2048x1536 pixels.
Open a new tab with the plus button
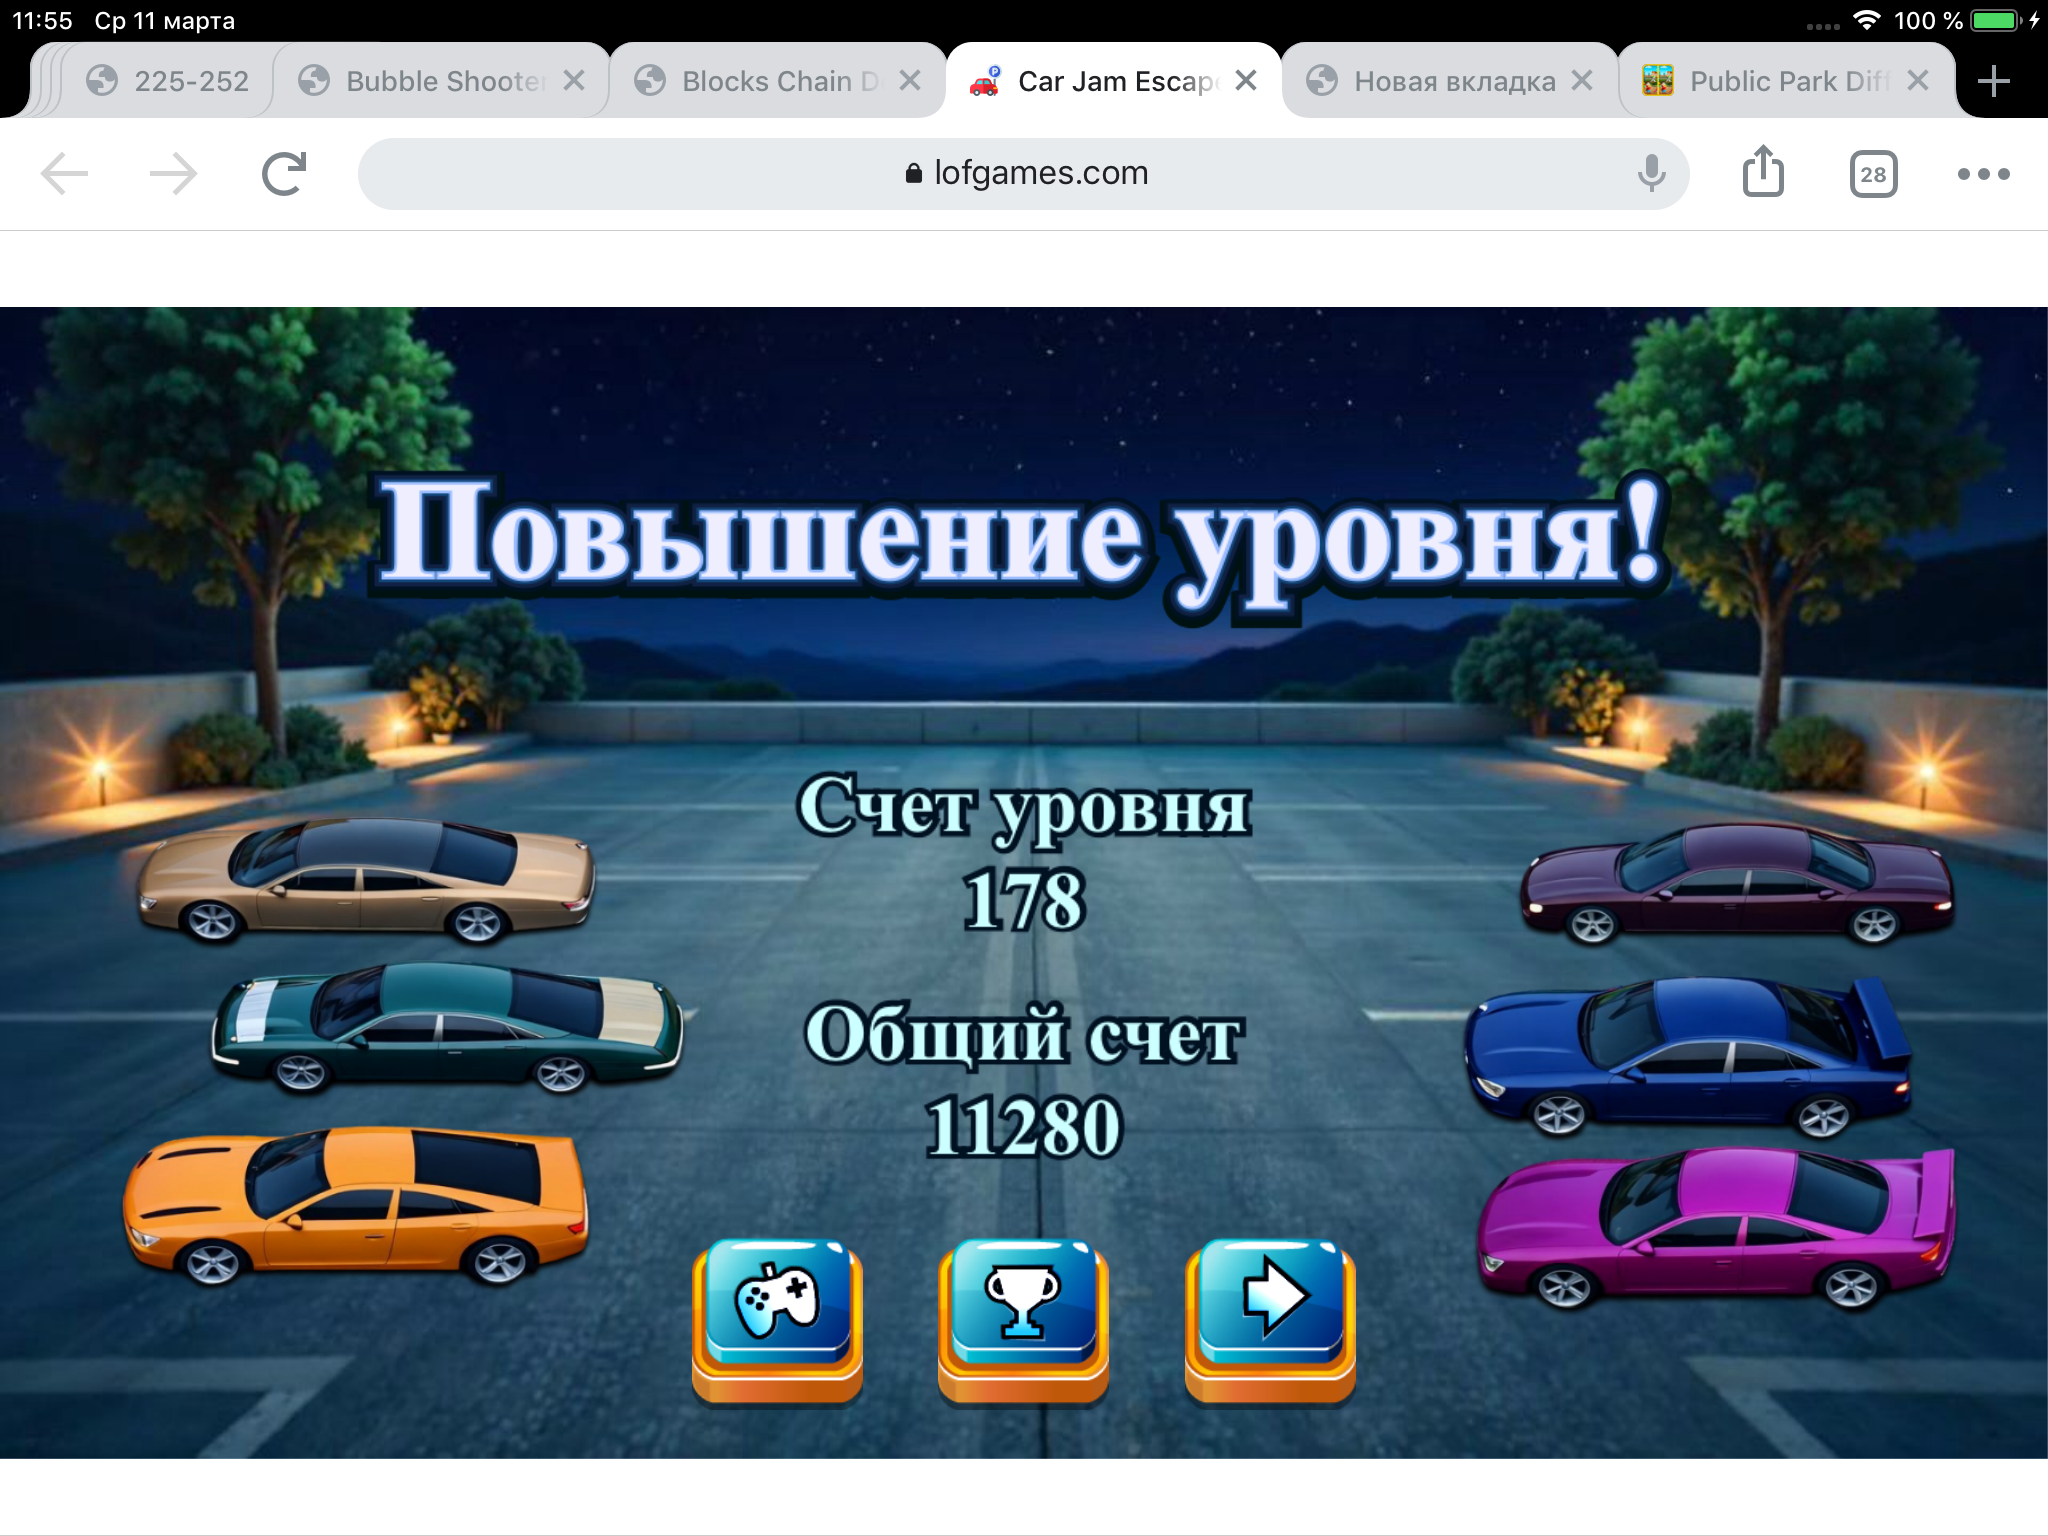1993,81
